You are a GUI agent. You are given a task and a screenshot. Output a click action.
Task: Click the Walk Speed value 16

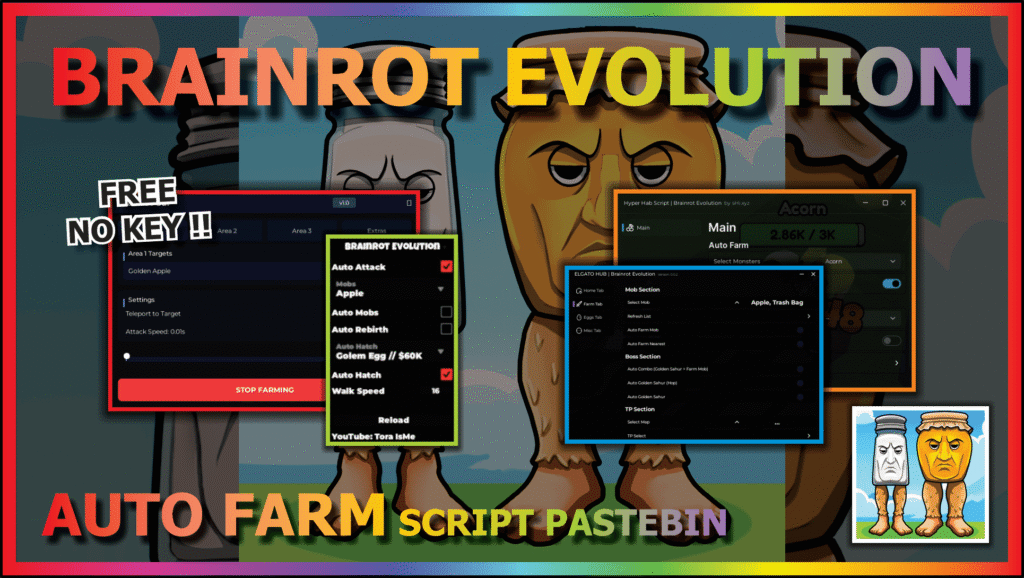436,391
